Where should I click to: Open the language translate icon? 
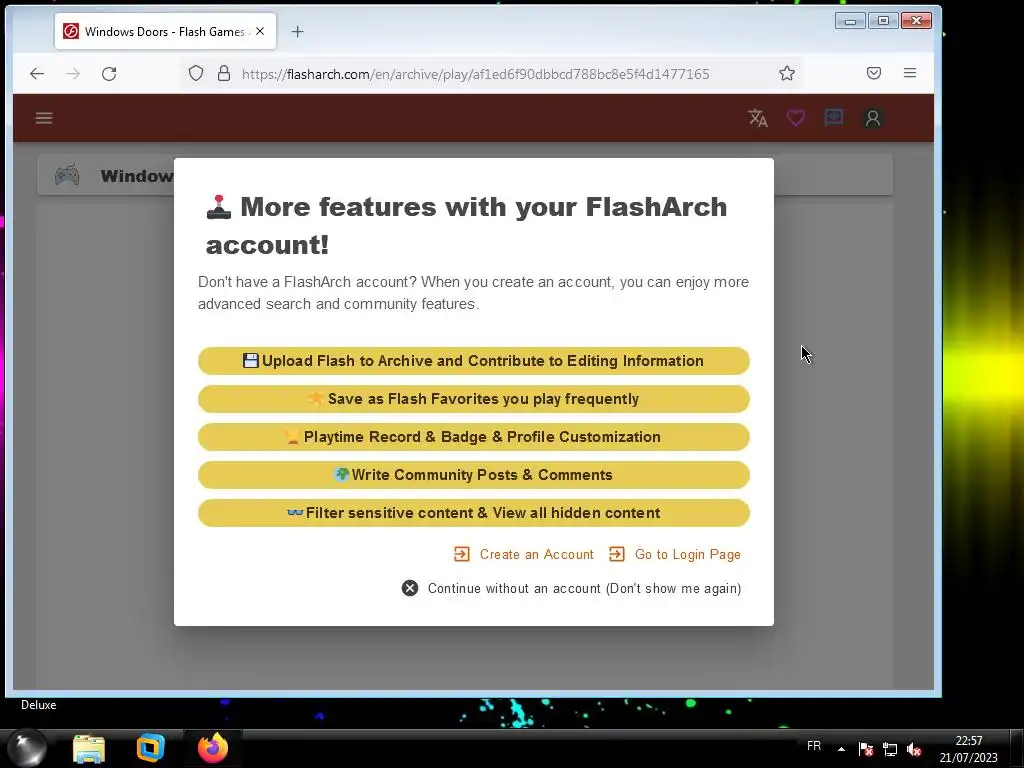(758, 118)
